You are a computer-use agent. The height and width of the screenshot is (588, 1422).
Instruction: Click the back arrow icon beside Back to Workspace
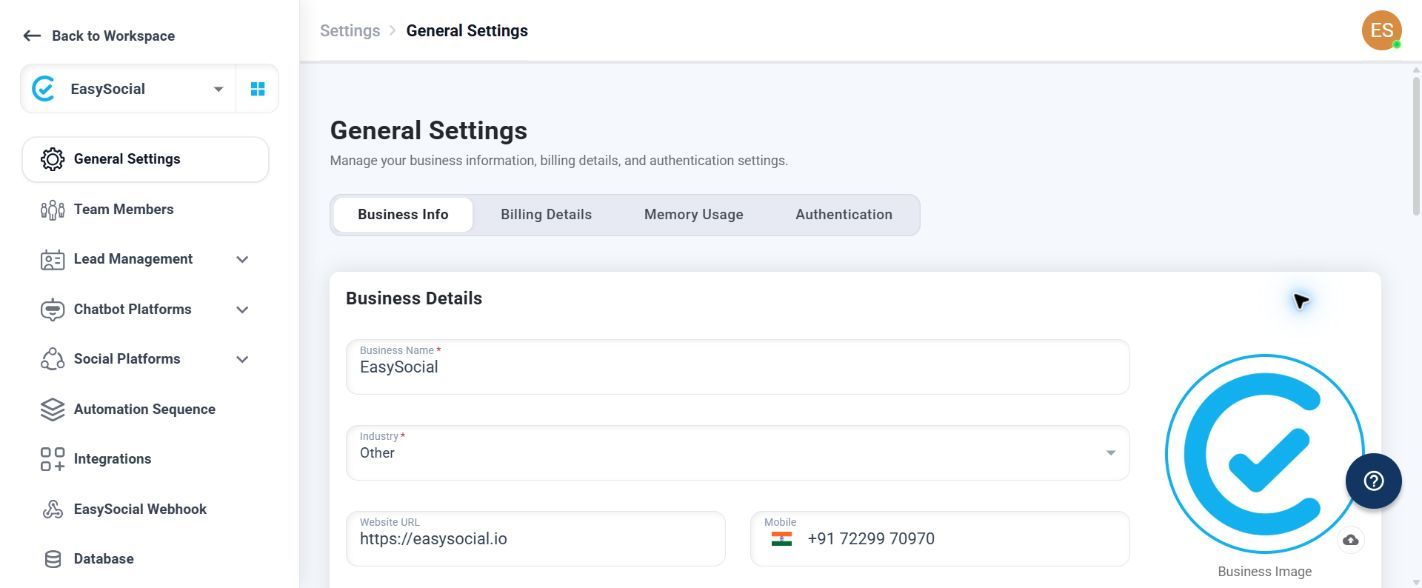point(32,36)
